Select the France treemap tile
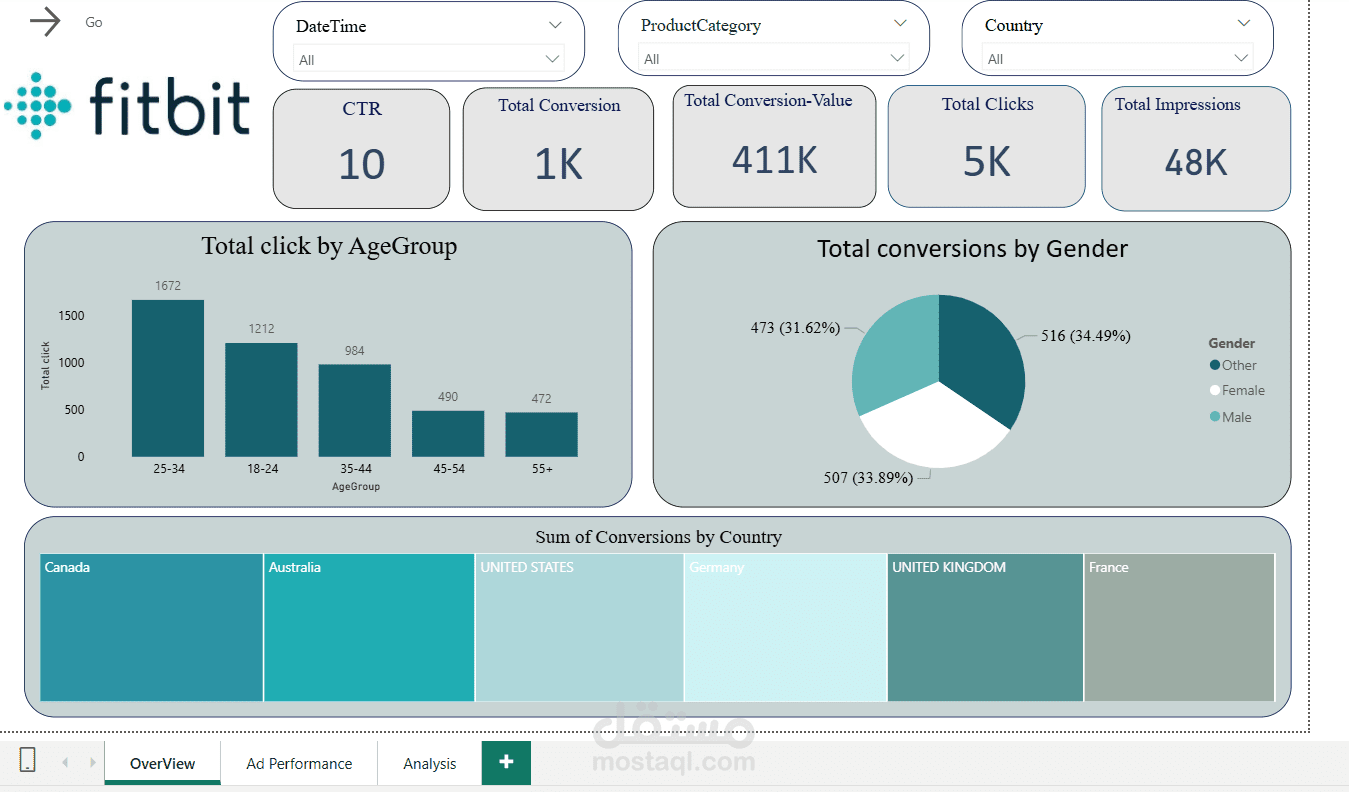This screenshot has height=792, width=1349. tap(1180, 627)
